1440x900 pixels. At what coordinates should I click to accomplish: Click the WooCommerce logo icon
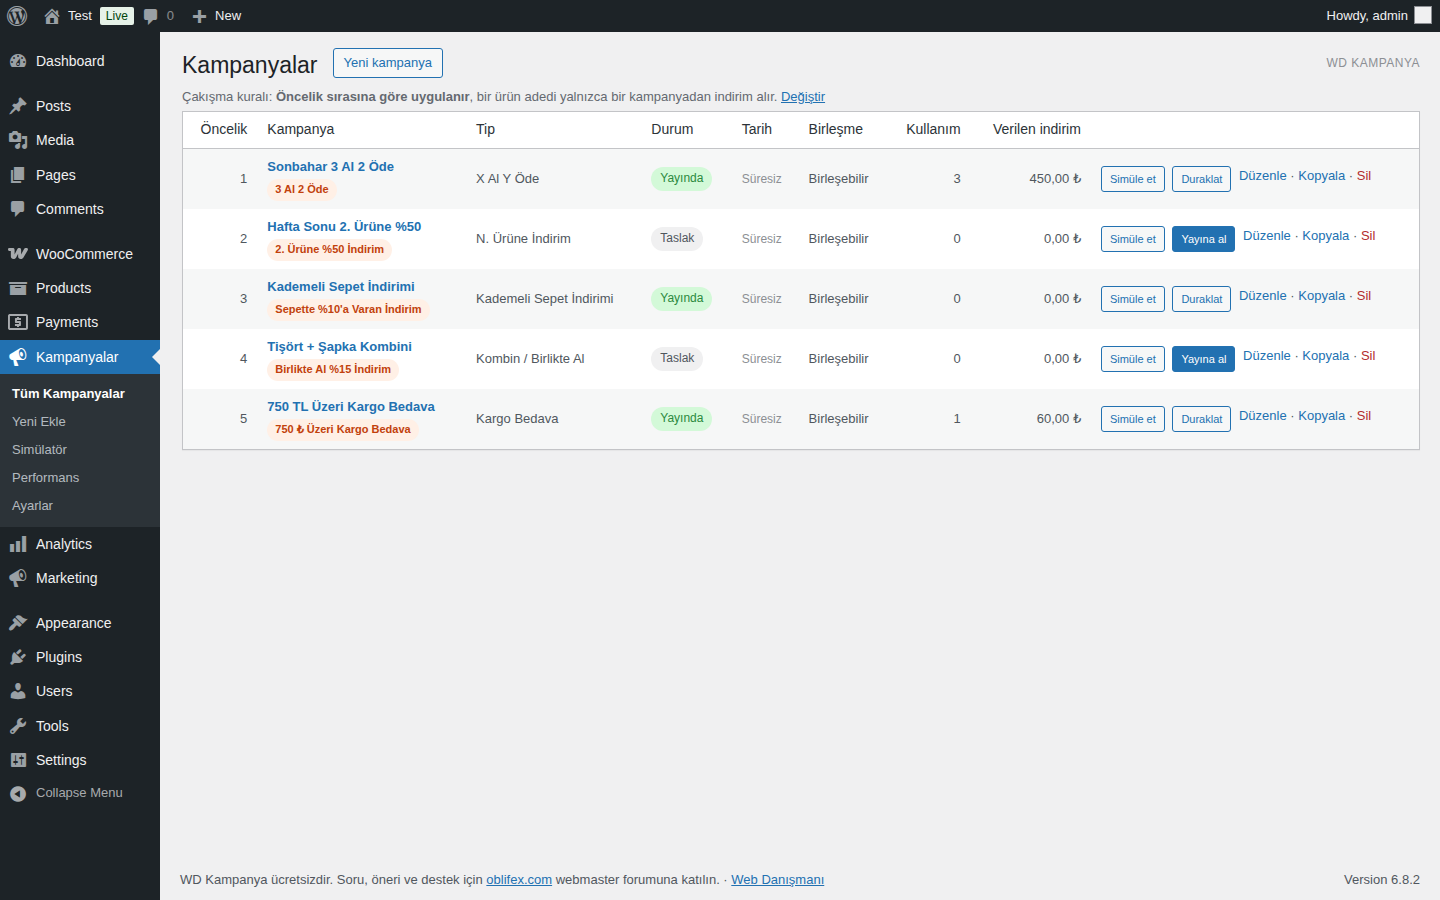(18, 254)
